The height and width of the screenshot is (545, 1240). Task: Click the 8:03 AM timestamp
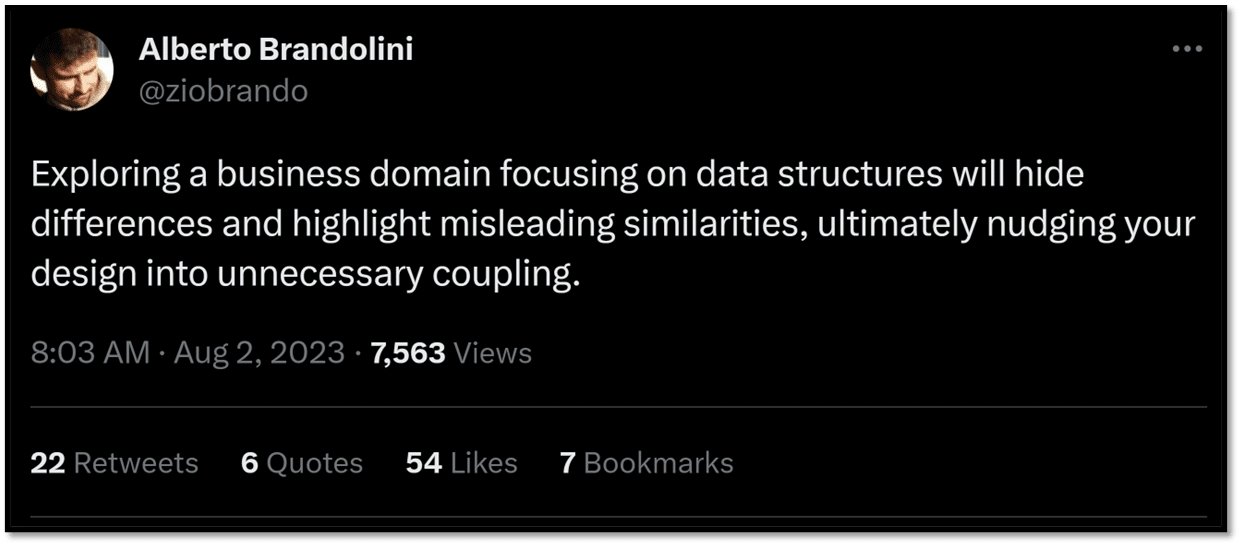coord(91,353)
